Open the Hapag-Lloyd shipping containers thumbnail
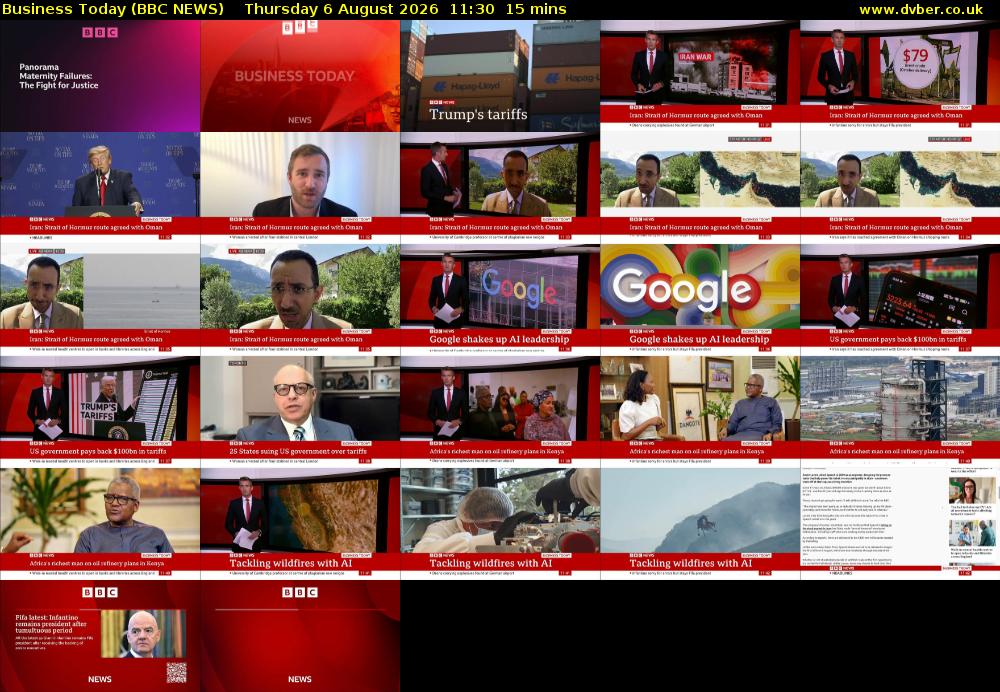Viewport: 1000px width, 692px height. pos(500,75)
